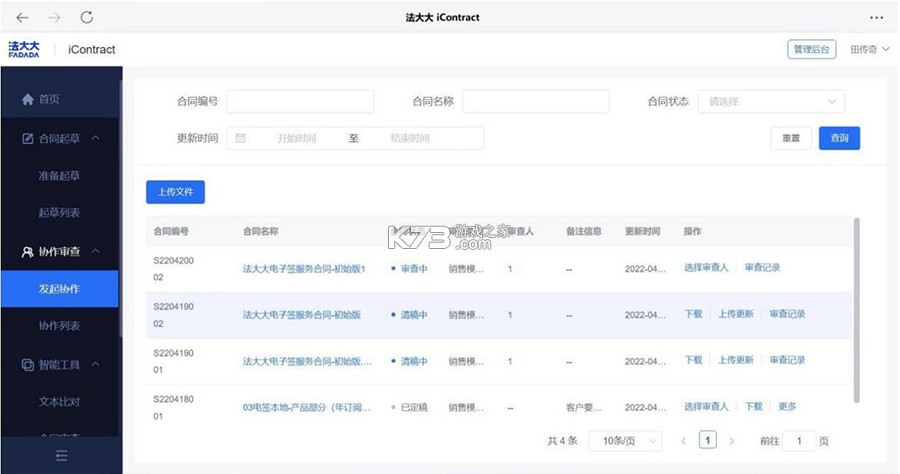Collapse the 协作审查 menu chevron
This screenshot has height=474, width=900.
click(x=96, y=251)
